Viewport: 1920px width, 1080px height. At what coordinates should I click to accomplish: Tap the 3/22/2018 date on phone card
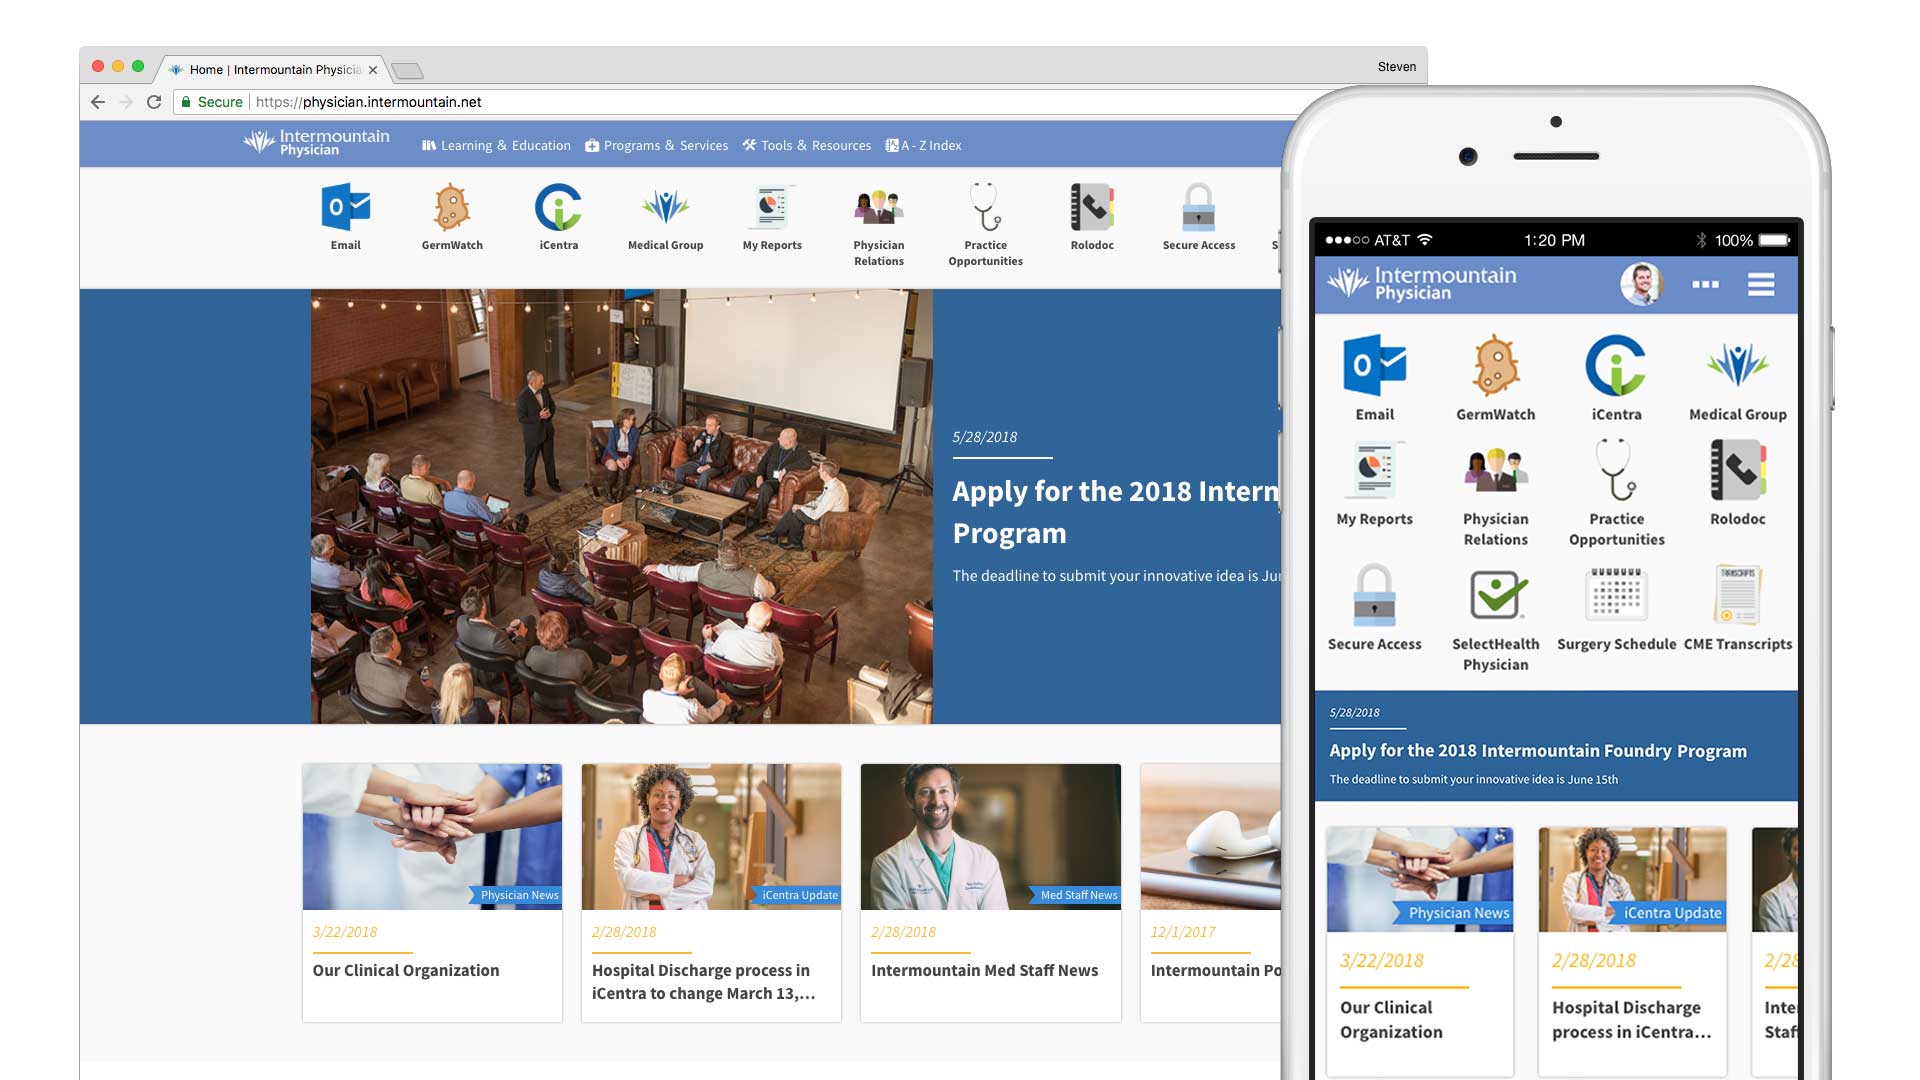pos(1382,960)
